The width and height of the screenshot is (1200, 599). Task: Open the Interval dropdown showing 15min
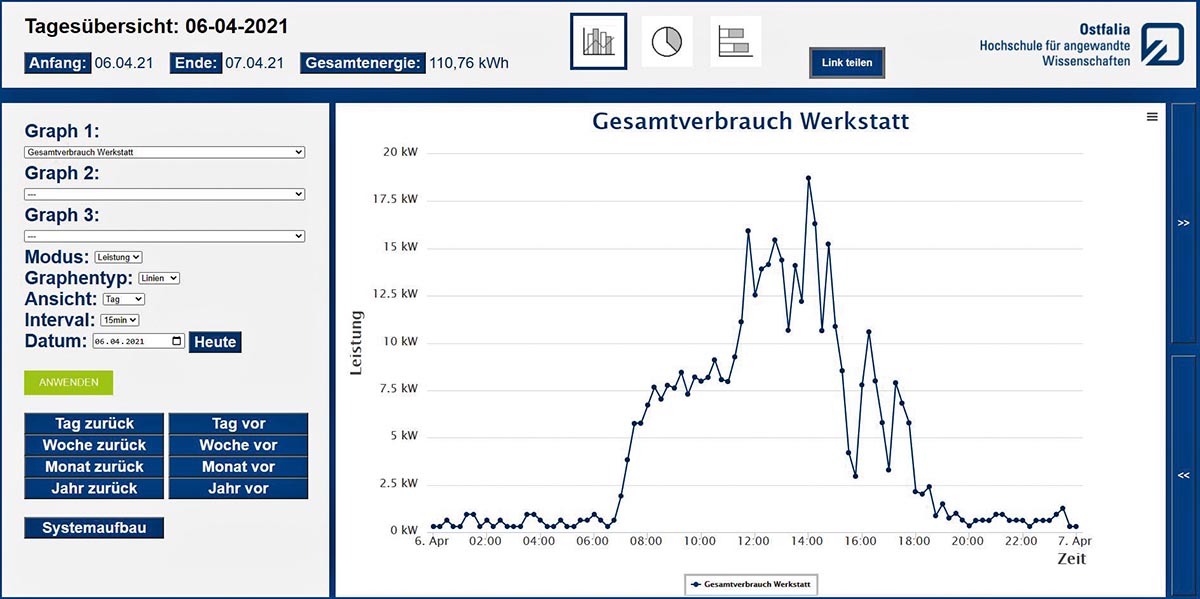pyautogui.click(x=119, y=320)
